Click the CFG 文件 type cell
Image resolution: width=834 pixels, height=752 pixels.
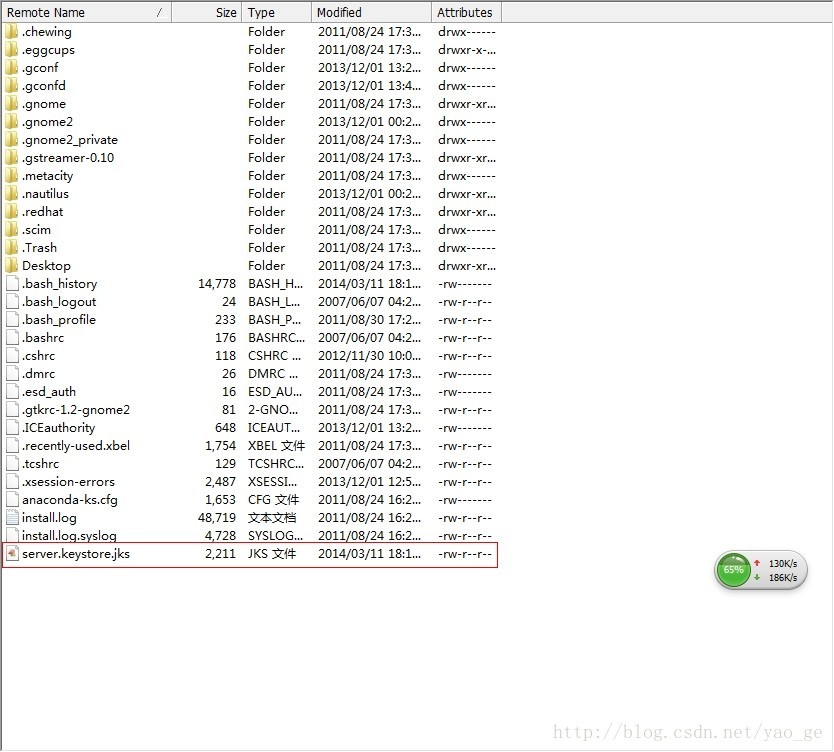click(273, 500)
